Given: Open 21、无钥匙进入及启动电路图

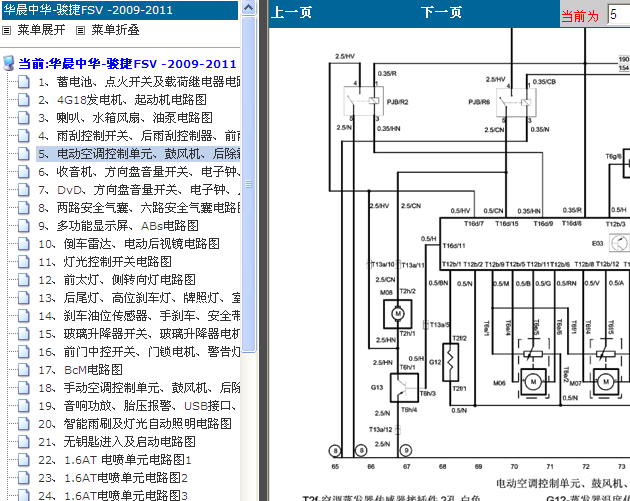Looking at the screenshot, I should pyautogui.click(x=117, y=442).
